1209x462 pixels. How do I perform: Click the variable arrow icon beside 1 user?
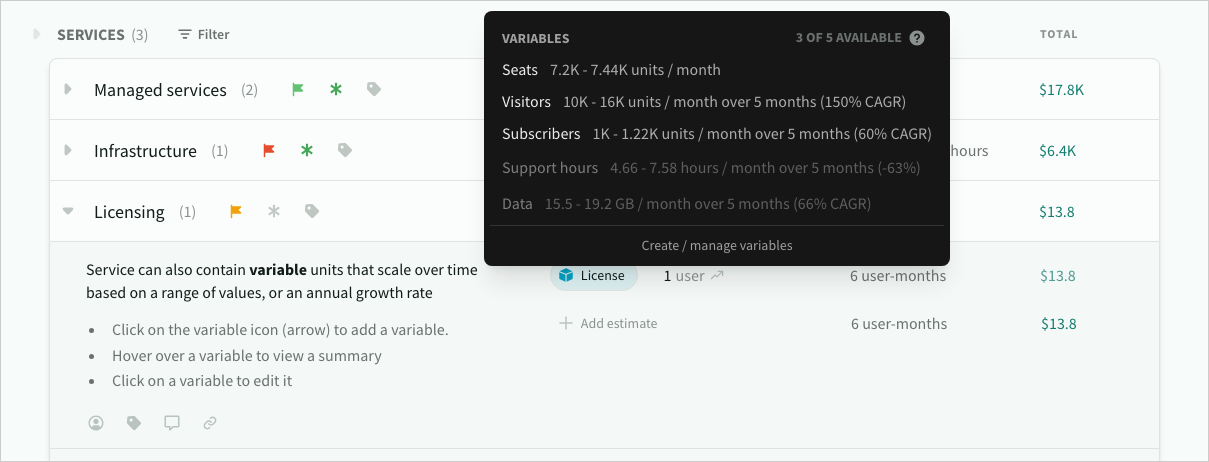[x=717, y=276]
